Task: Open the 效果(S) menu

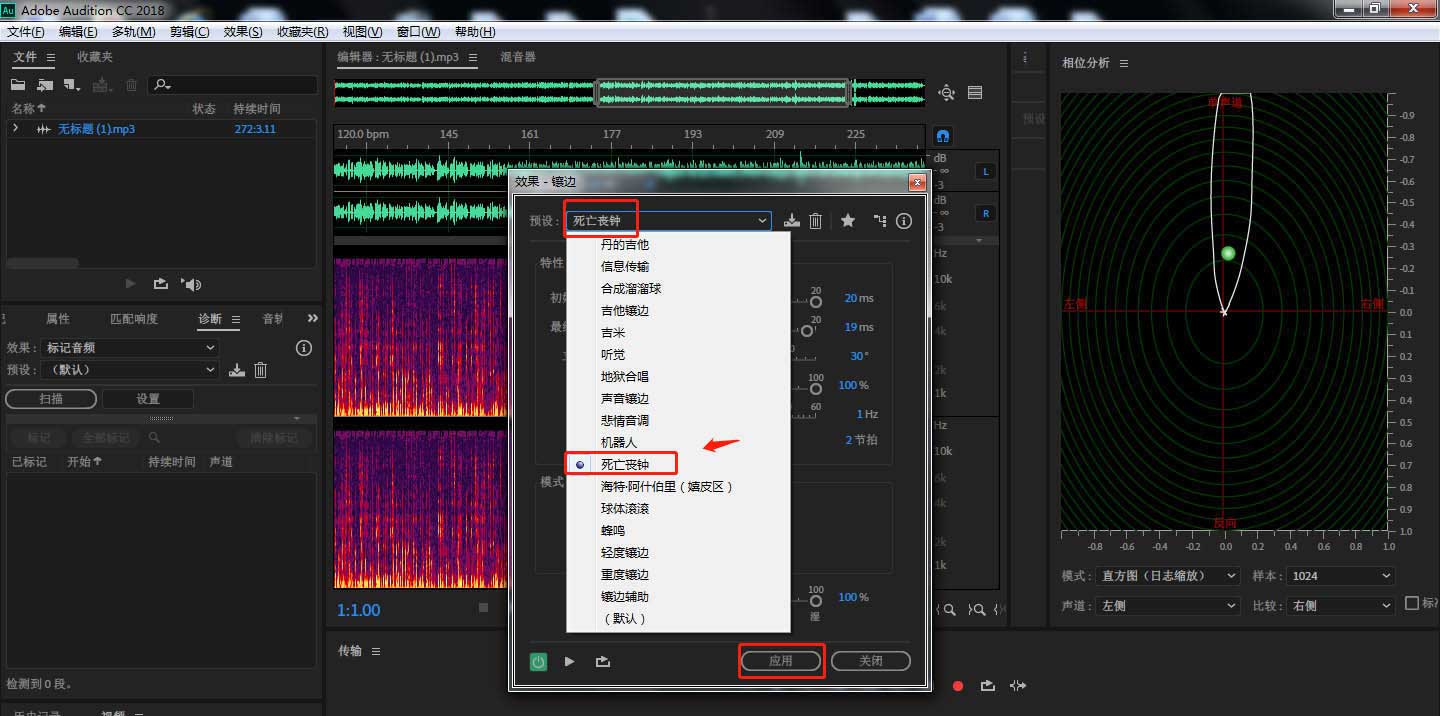Action: [x=242, y=31]
